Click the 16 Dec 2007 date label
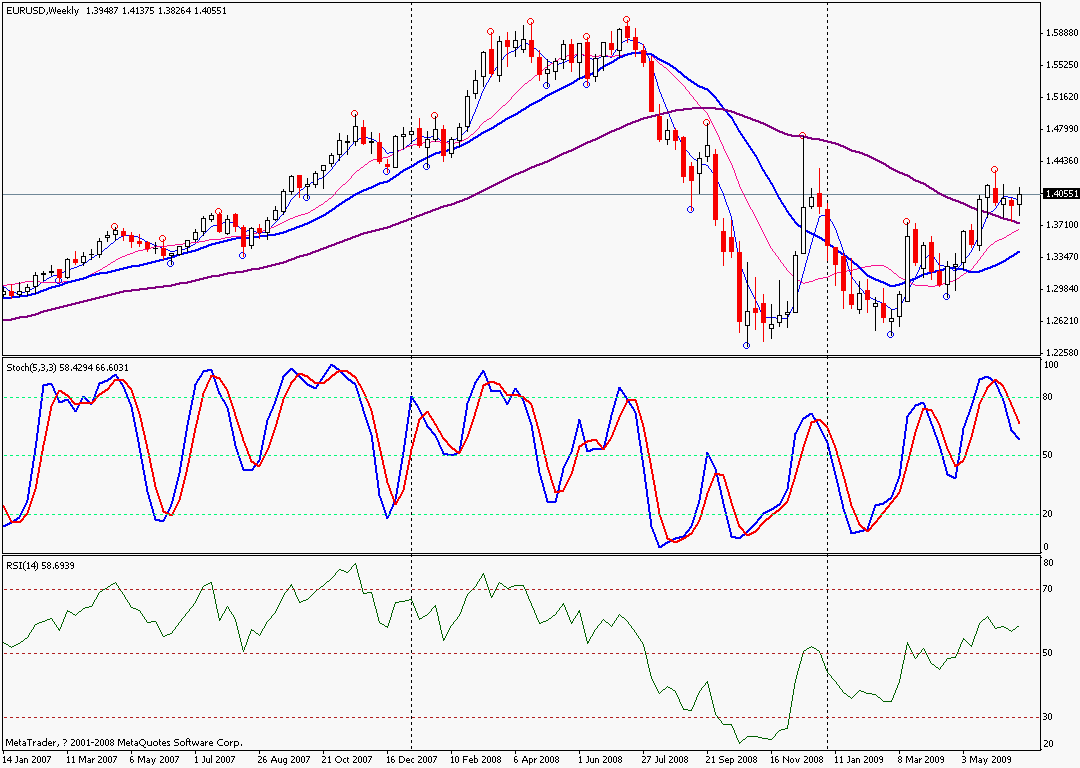Viewport: 1080px width, 768px height. pyautogui.click(x=411, y=760)
